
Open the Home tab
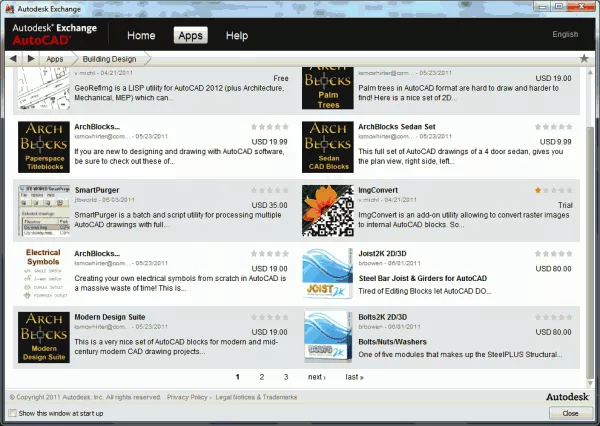click(x=141, y=36)
